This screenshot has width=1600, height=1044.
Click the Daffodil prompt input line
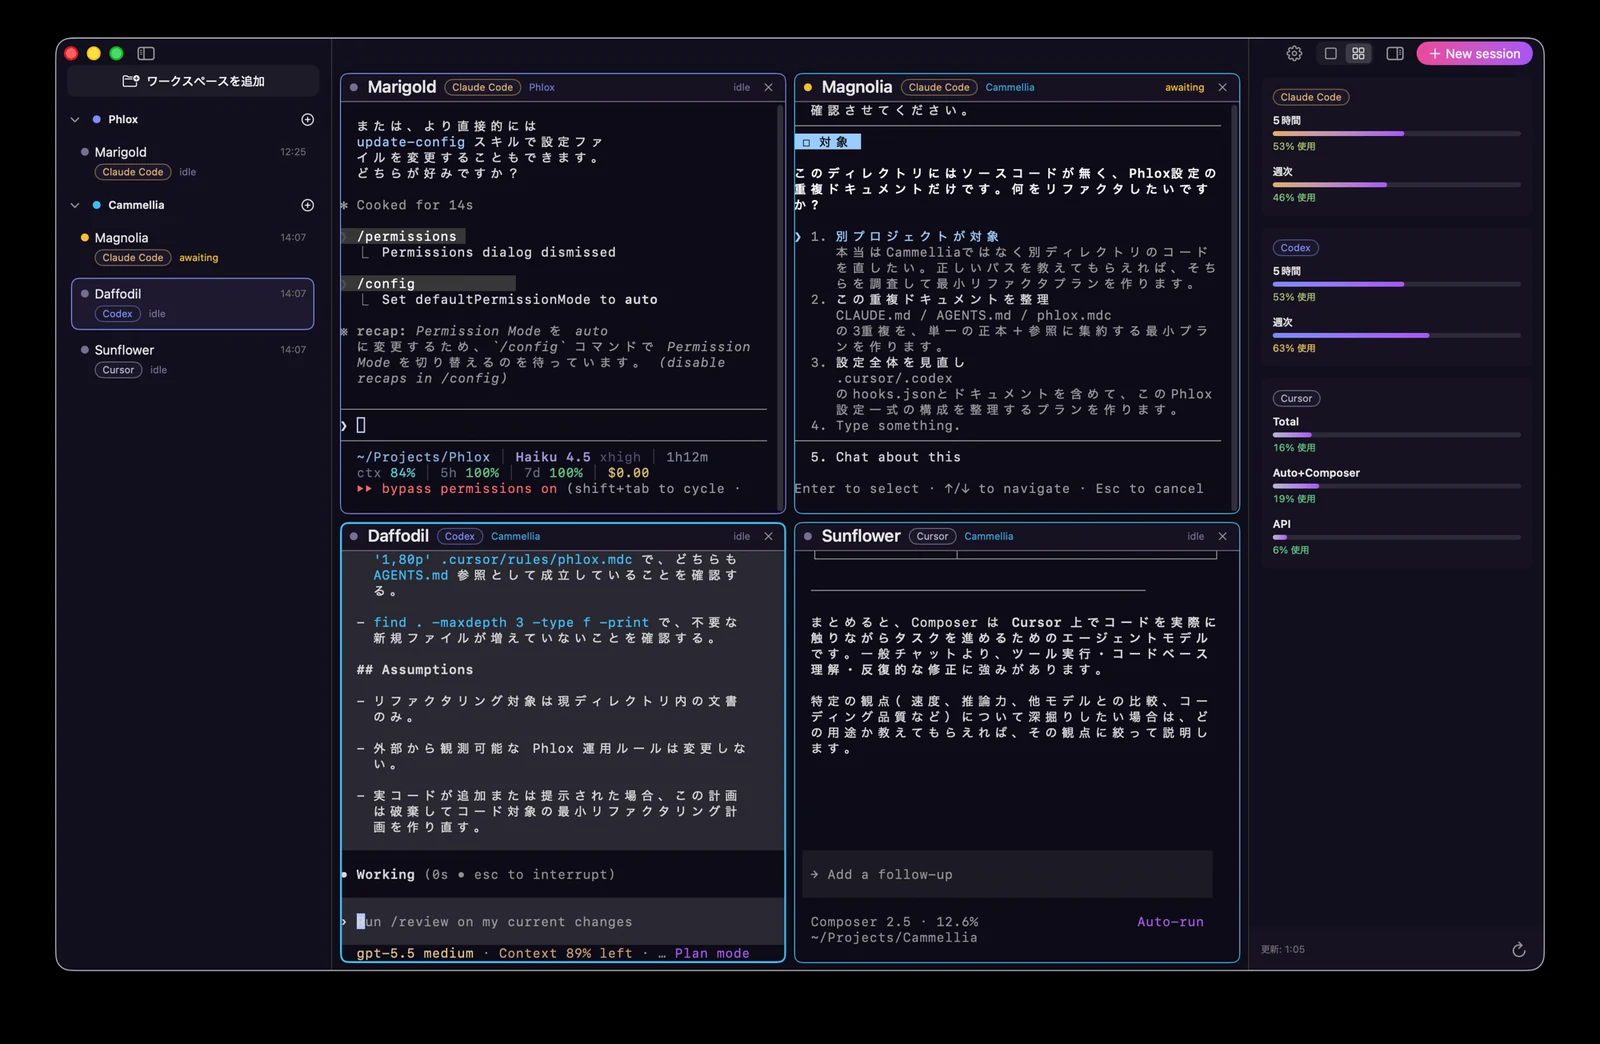563,922
